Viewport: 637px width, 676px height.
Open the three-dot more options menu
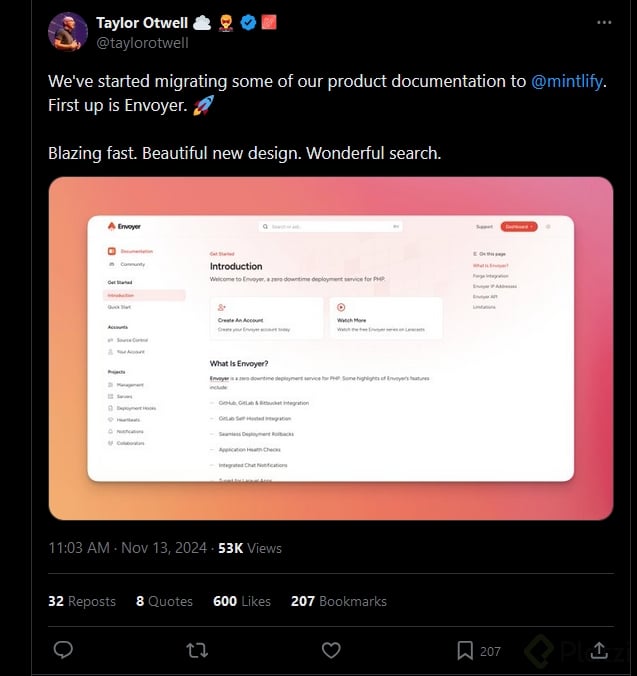[x=604, y=22]
